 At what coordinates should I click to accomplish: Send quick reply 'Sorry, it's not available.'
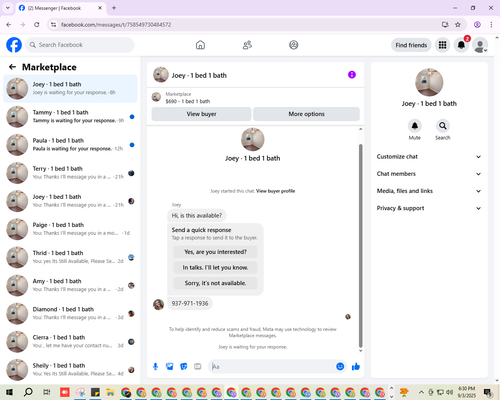click(x=215, y=283)
